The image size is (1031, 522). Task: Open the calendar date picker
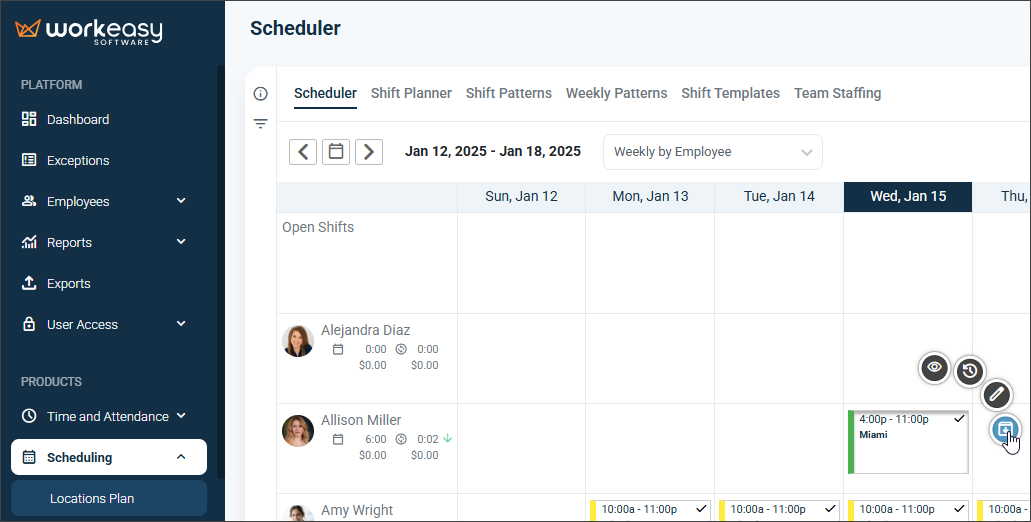coord(336,152)
